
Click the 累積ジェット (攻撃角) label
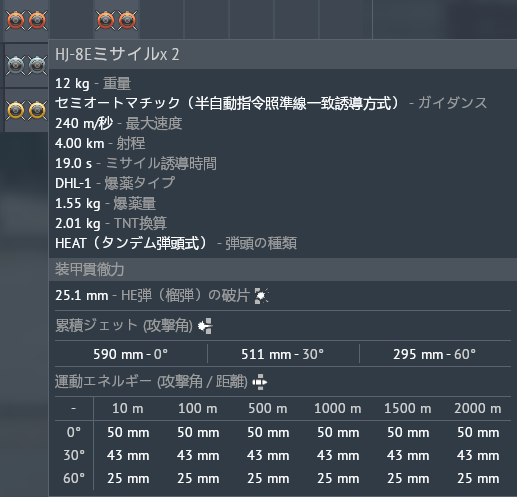tap(124, 326)
